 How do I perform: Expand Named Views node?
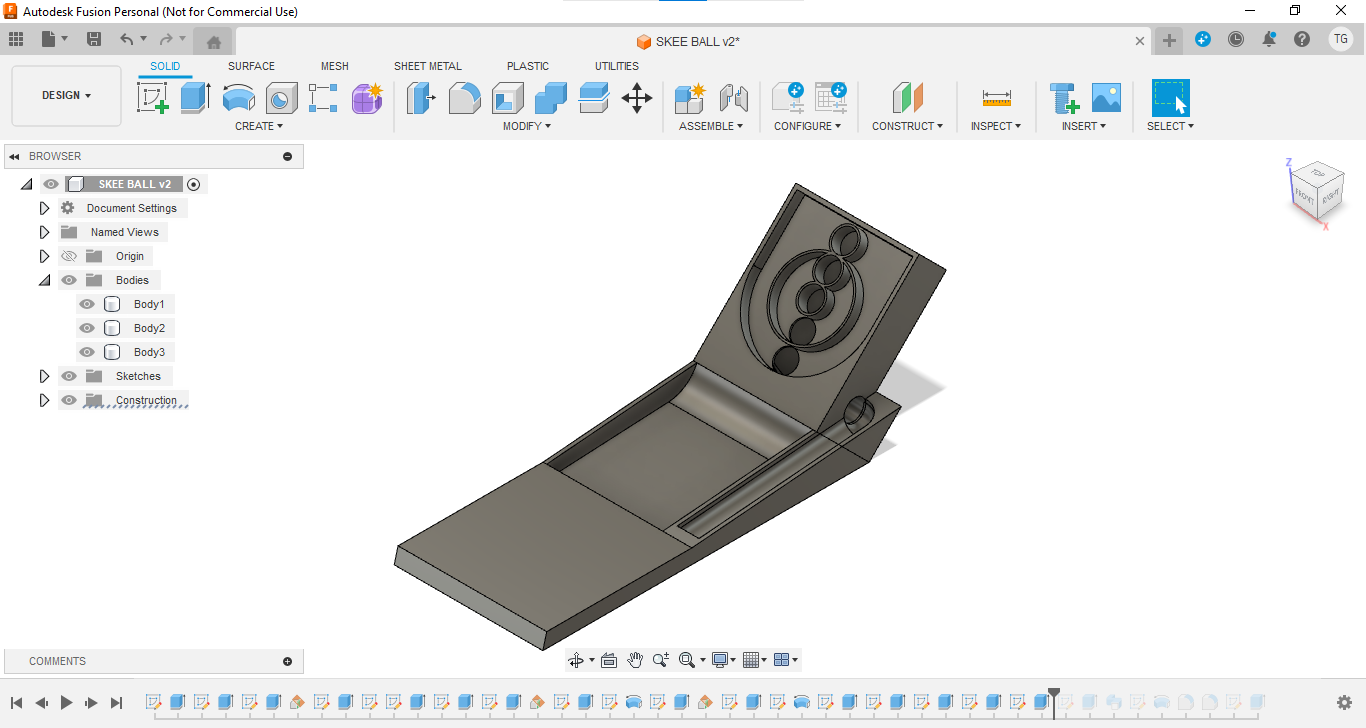[44, 232]
